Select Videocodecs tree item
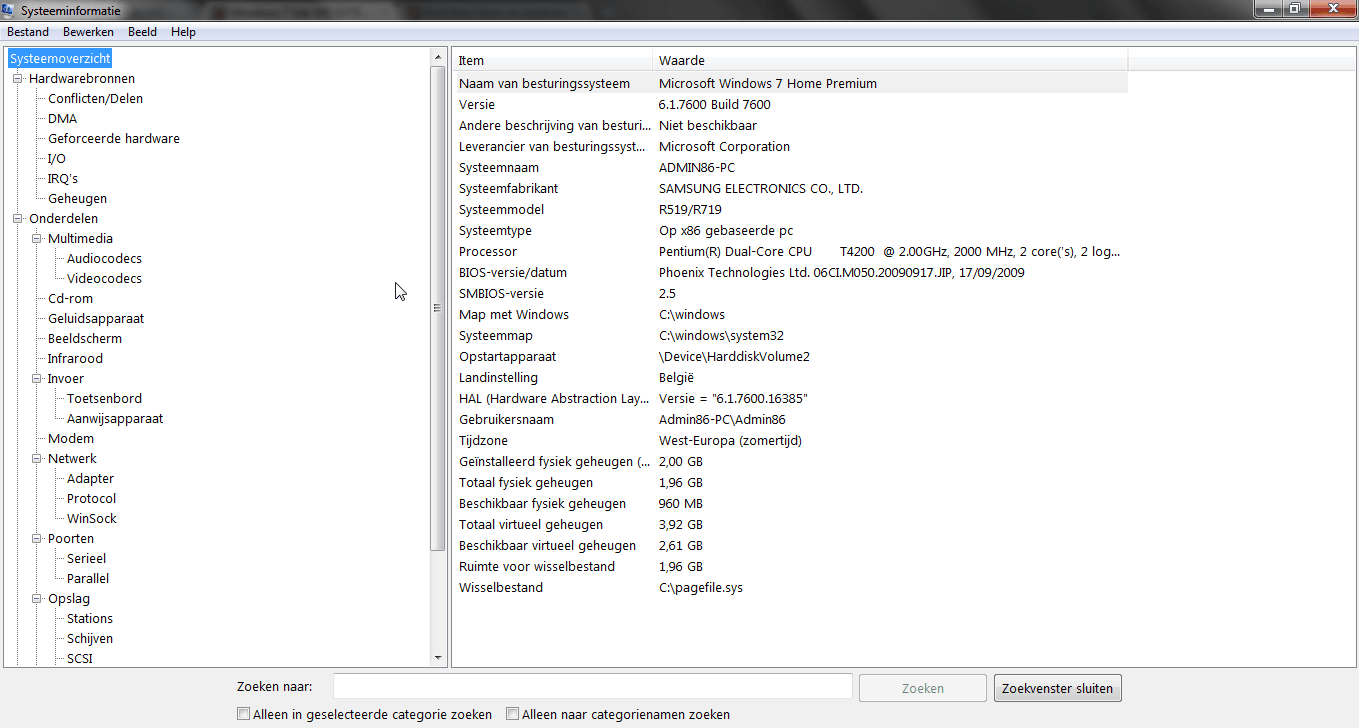1359x728 pixels. [104, 279]
